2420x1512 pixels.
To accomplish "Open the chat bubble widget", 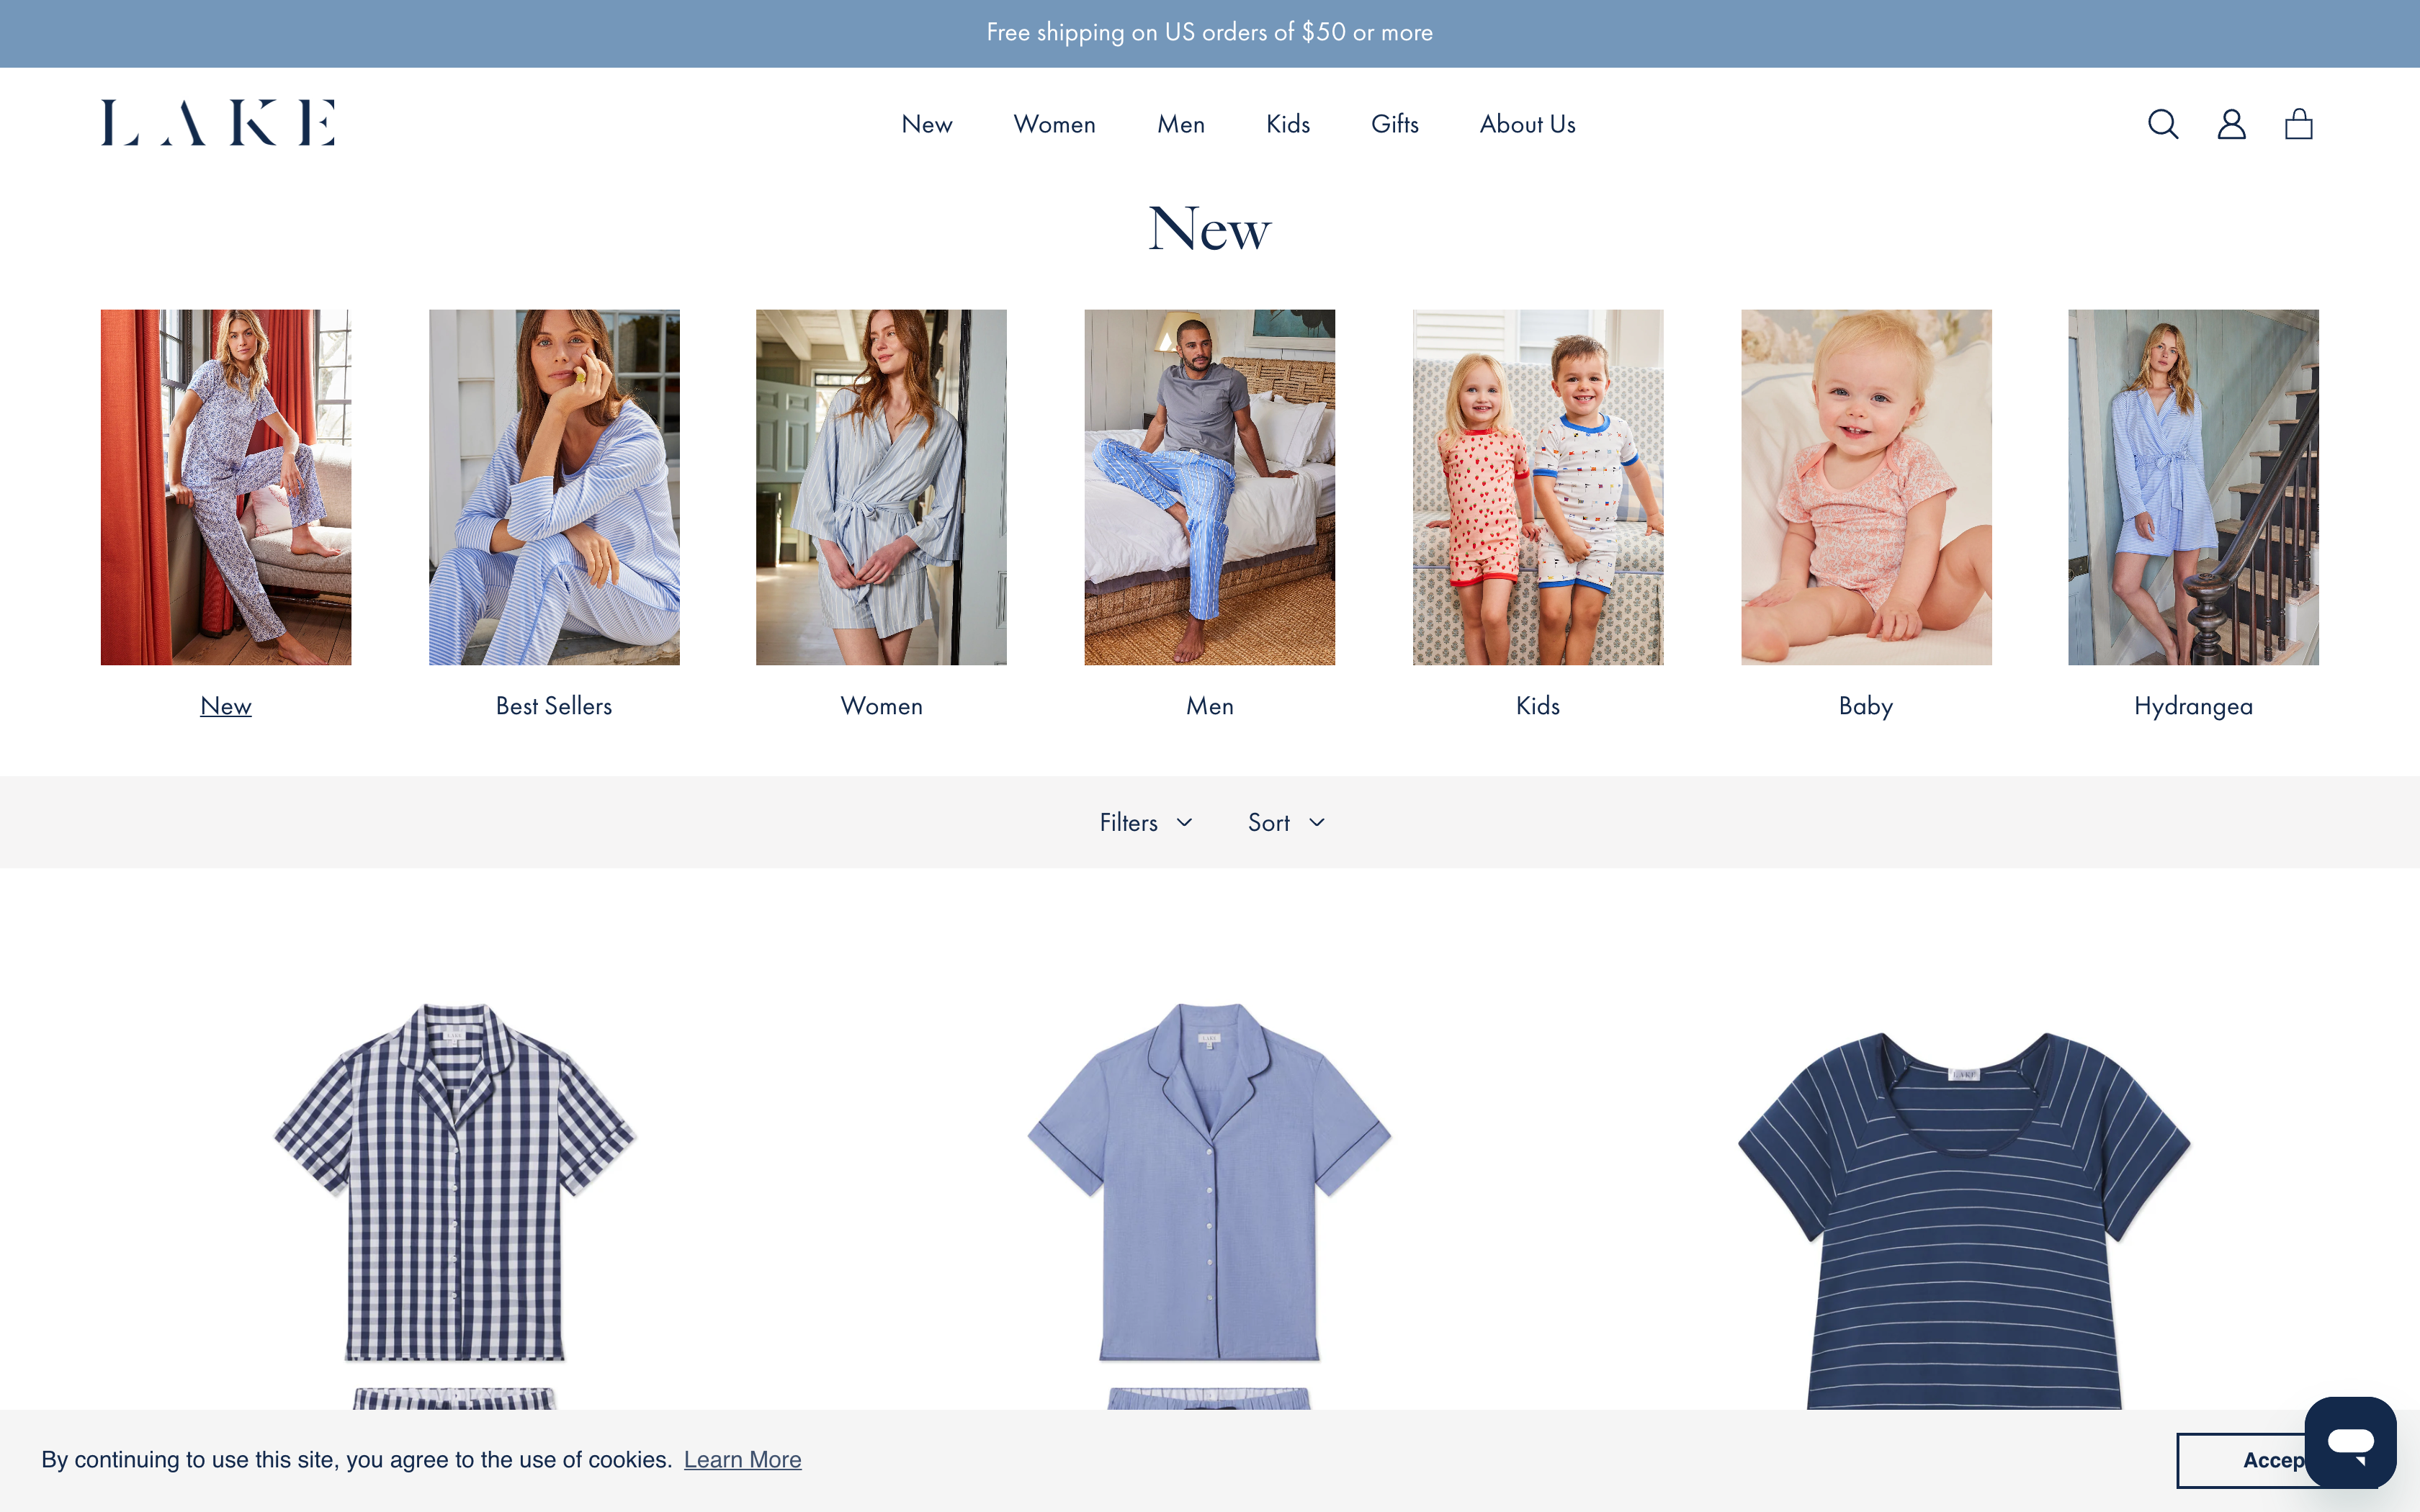I will click(x=2349, y=1442).
